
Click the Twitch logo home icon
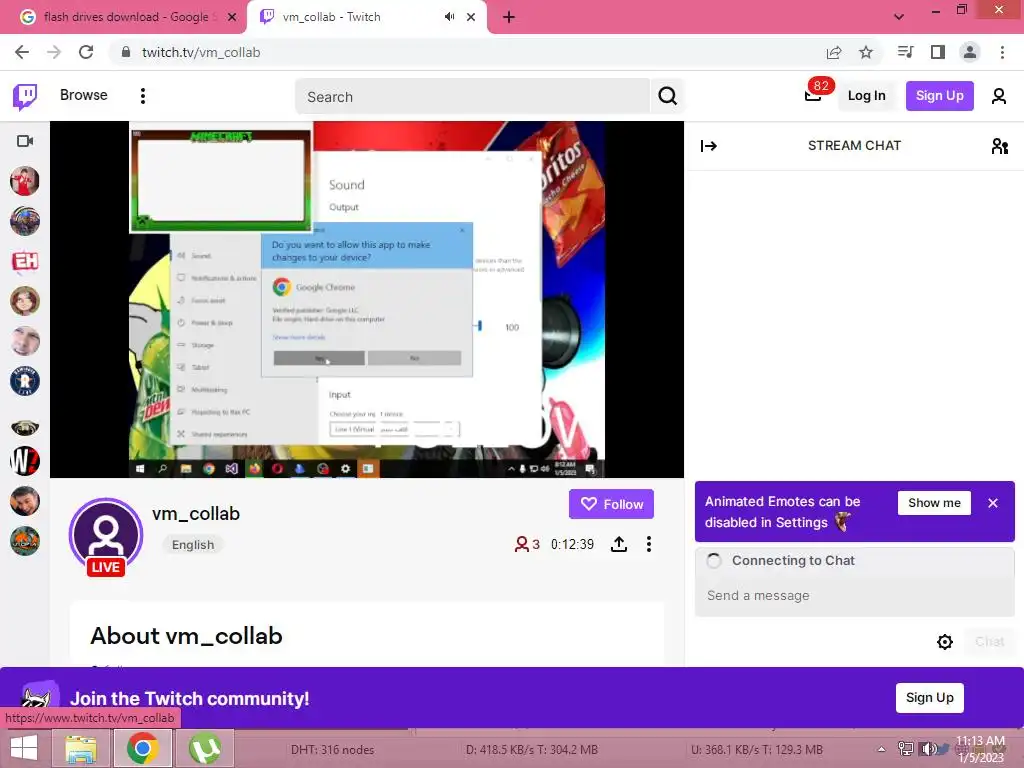25,97
